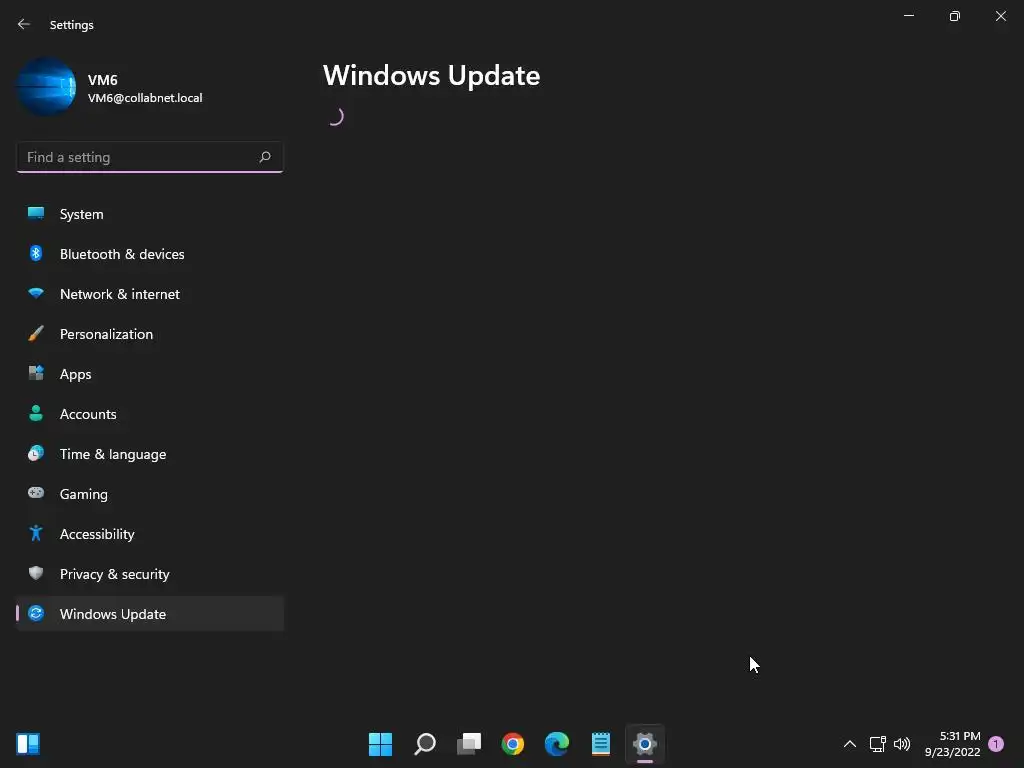The height and width of the screenshot is (768, 1024).
Task: Go back with the Settings back arrow
Action: coord(24,24)
